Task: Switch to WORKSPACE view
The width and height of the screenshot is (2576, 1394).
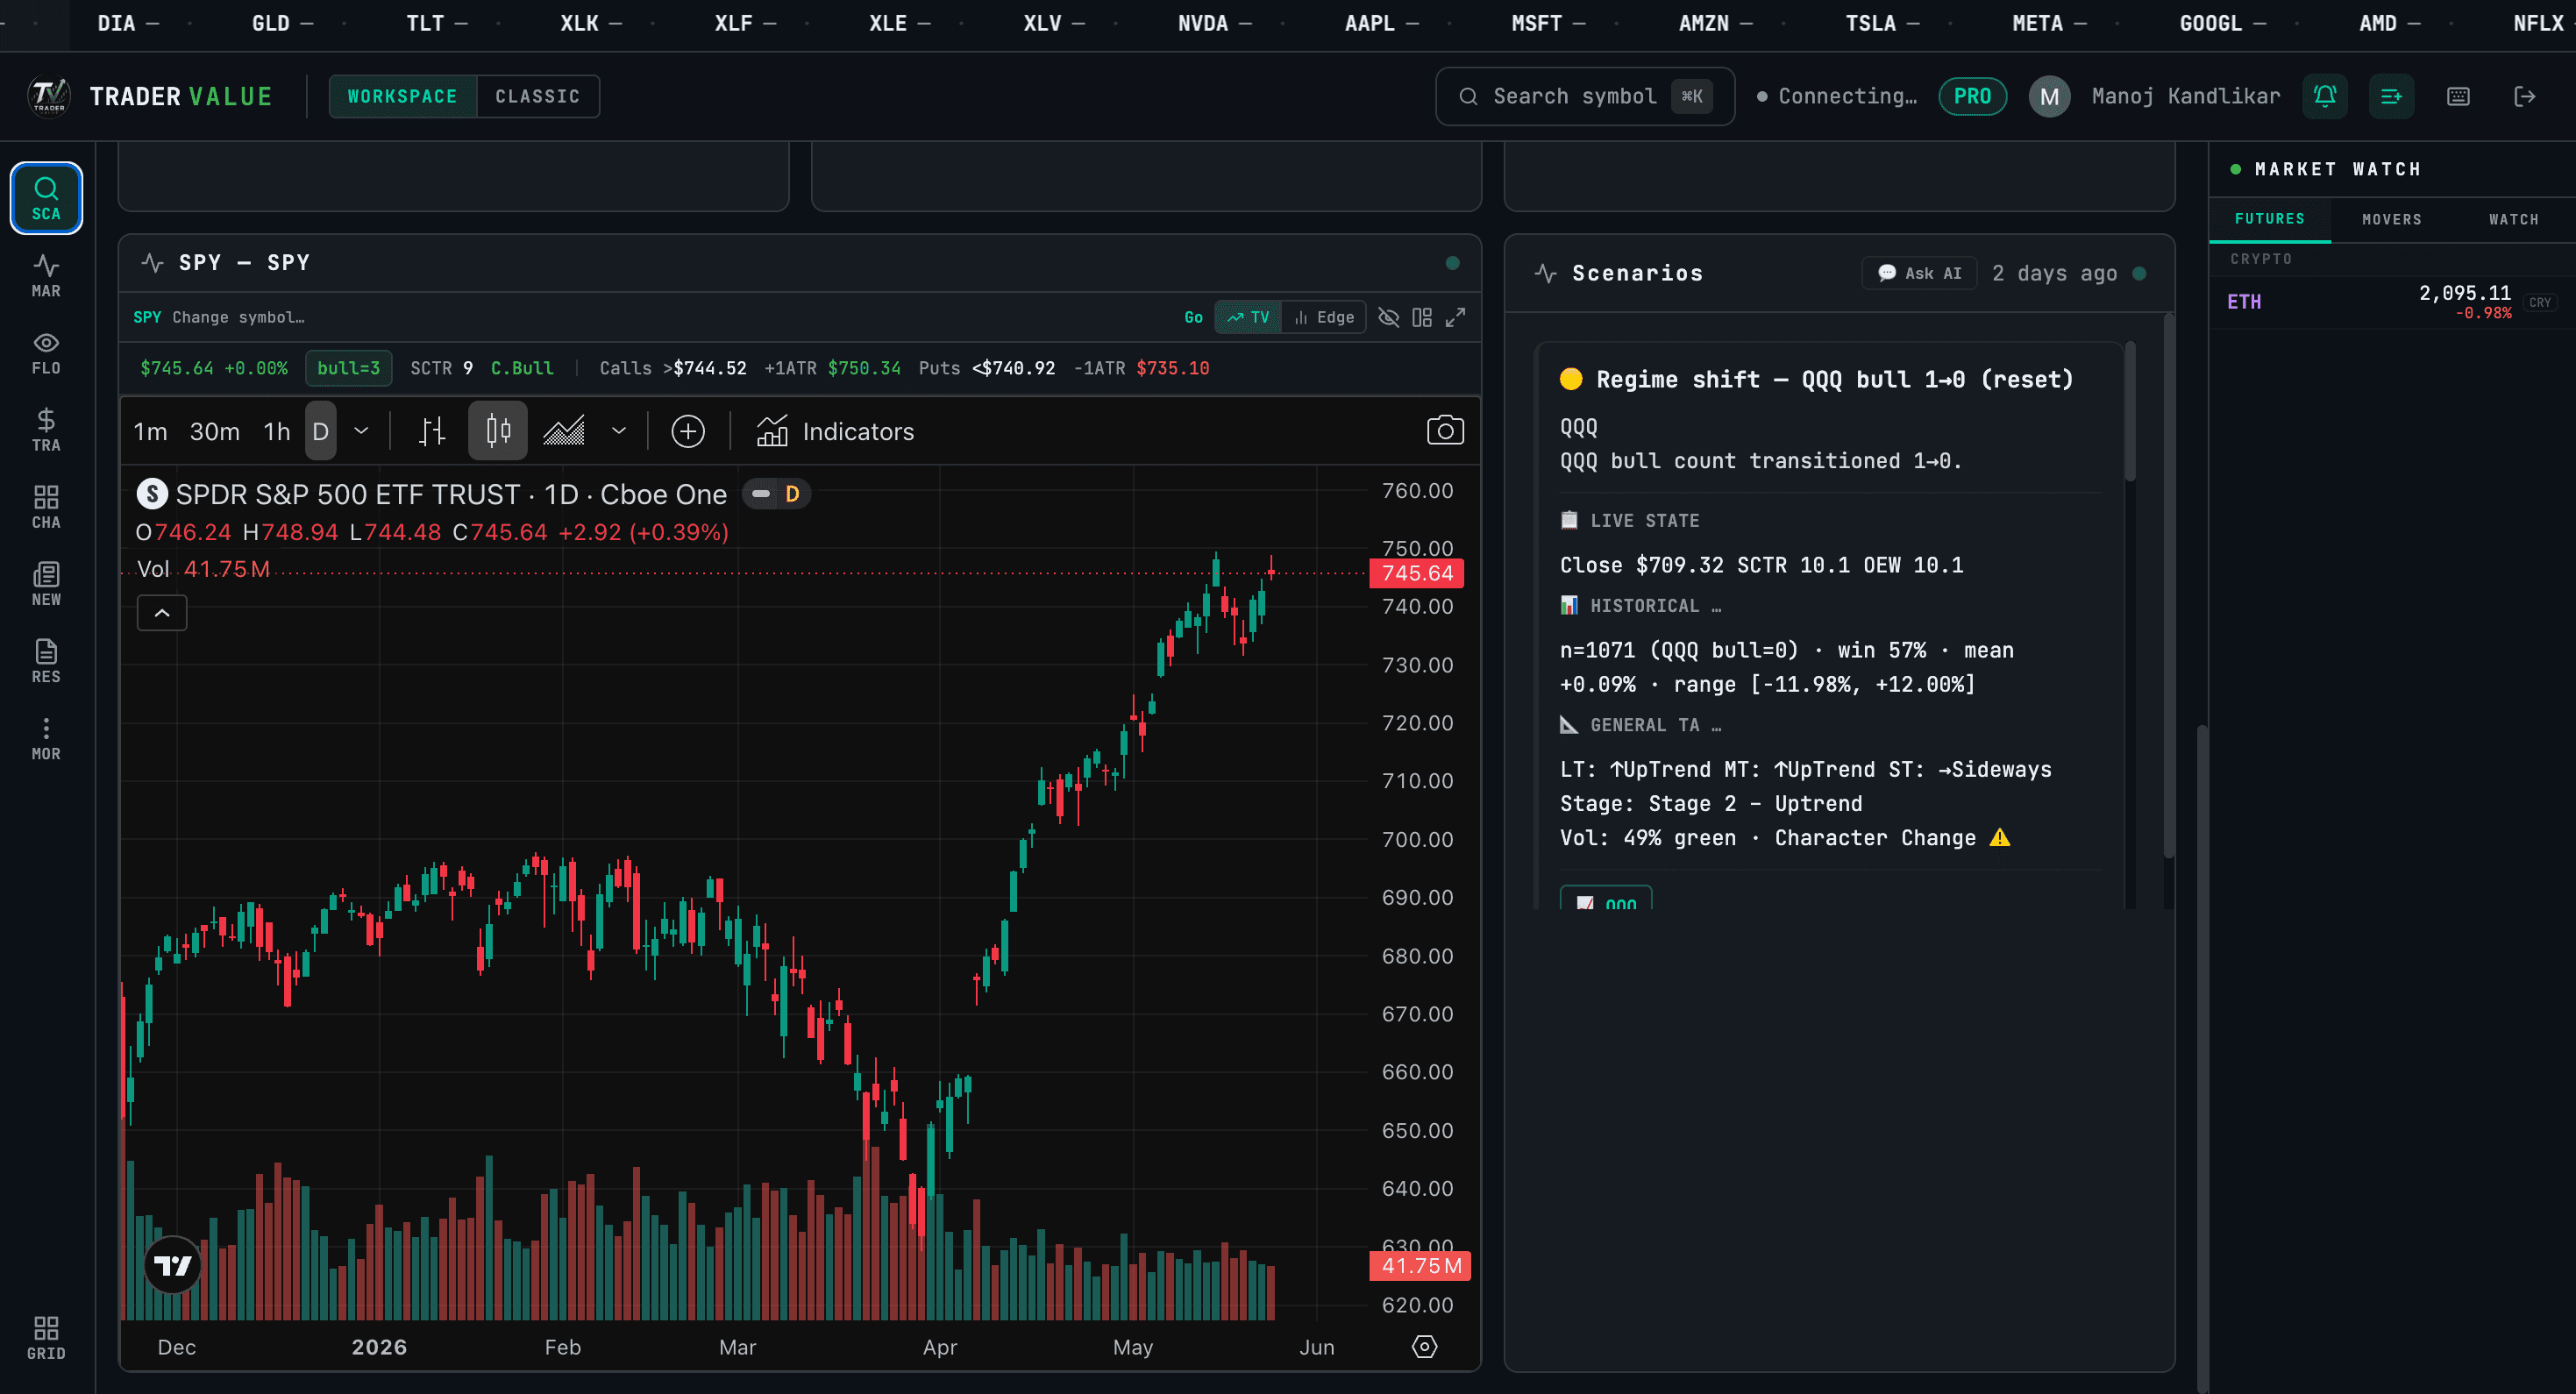Action: pyautogui.click(x=403, y=96)
